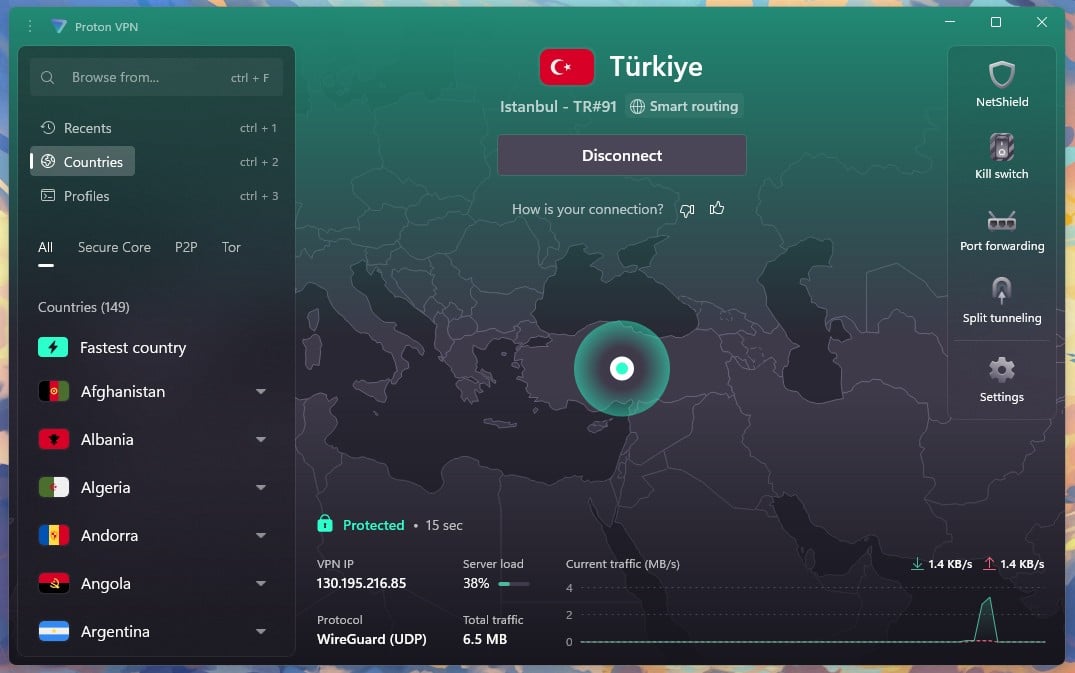Click the Andorra flag icon

pyautogui.click(x=53, y=535)
